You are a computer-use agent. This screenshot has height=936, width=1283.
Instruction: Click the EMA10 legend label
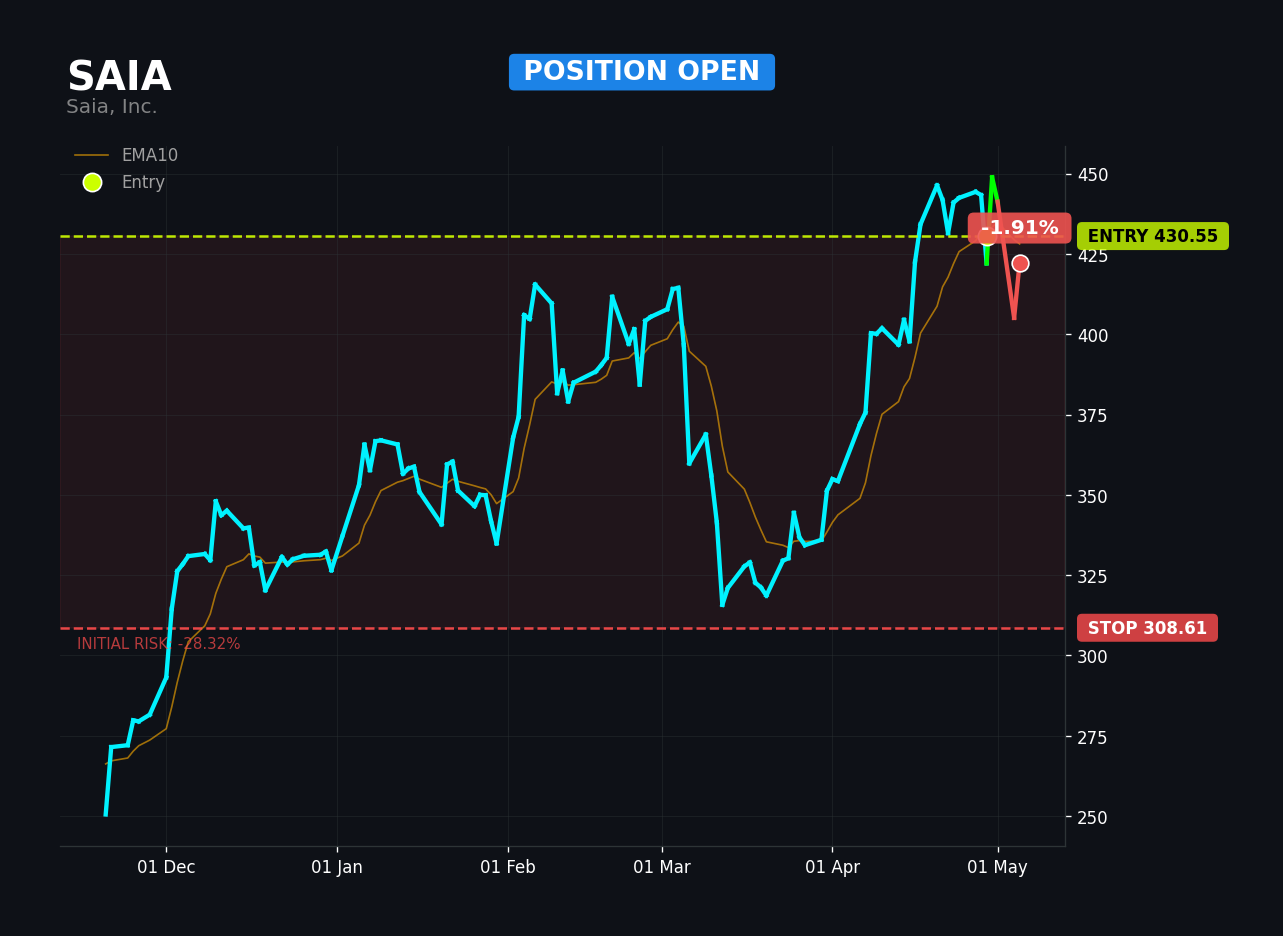[x=150, y=156]
